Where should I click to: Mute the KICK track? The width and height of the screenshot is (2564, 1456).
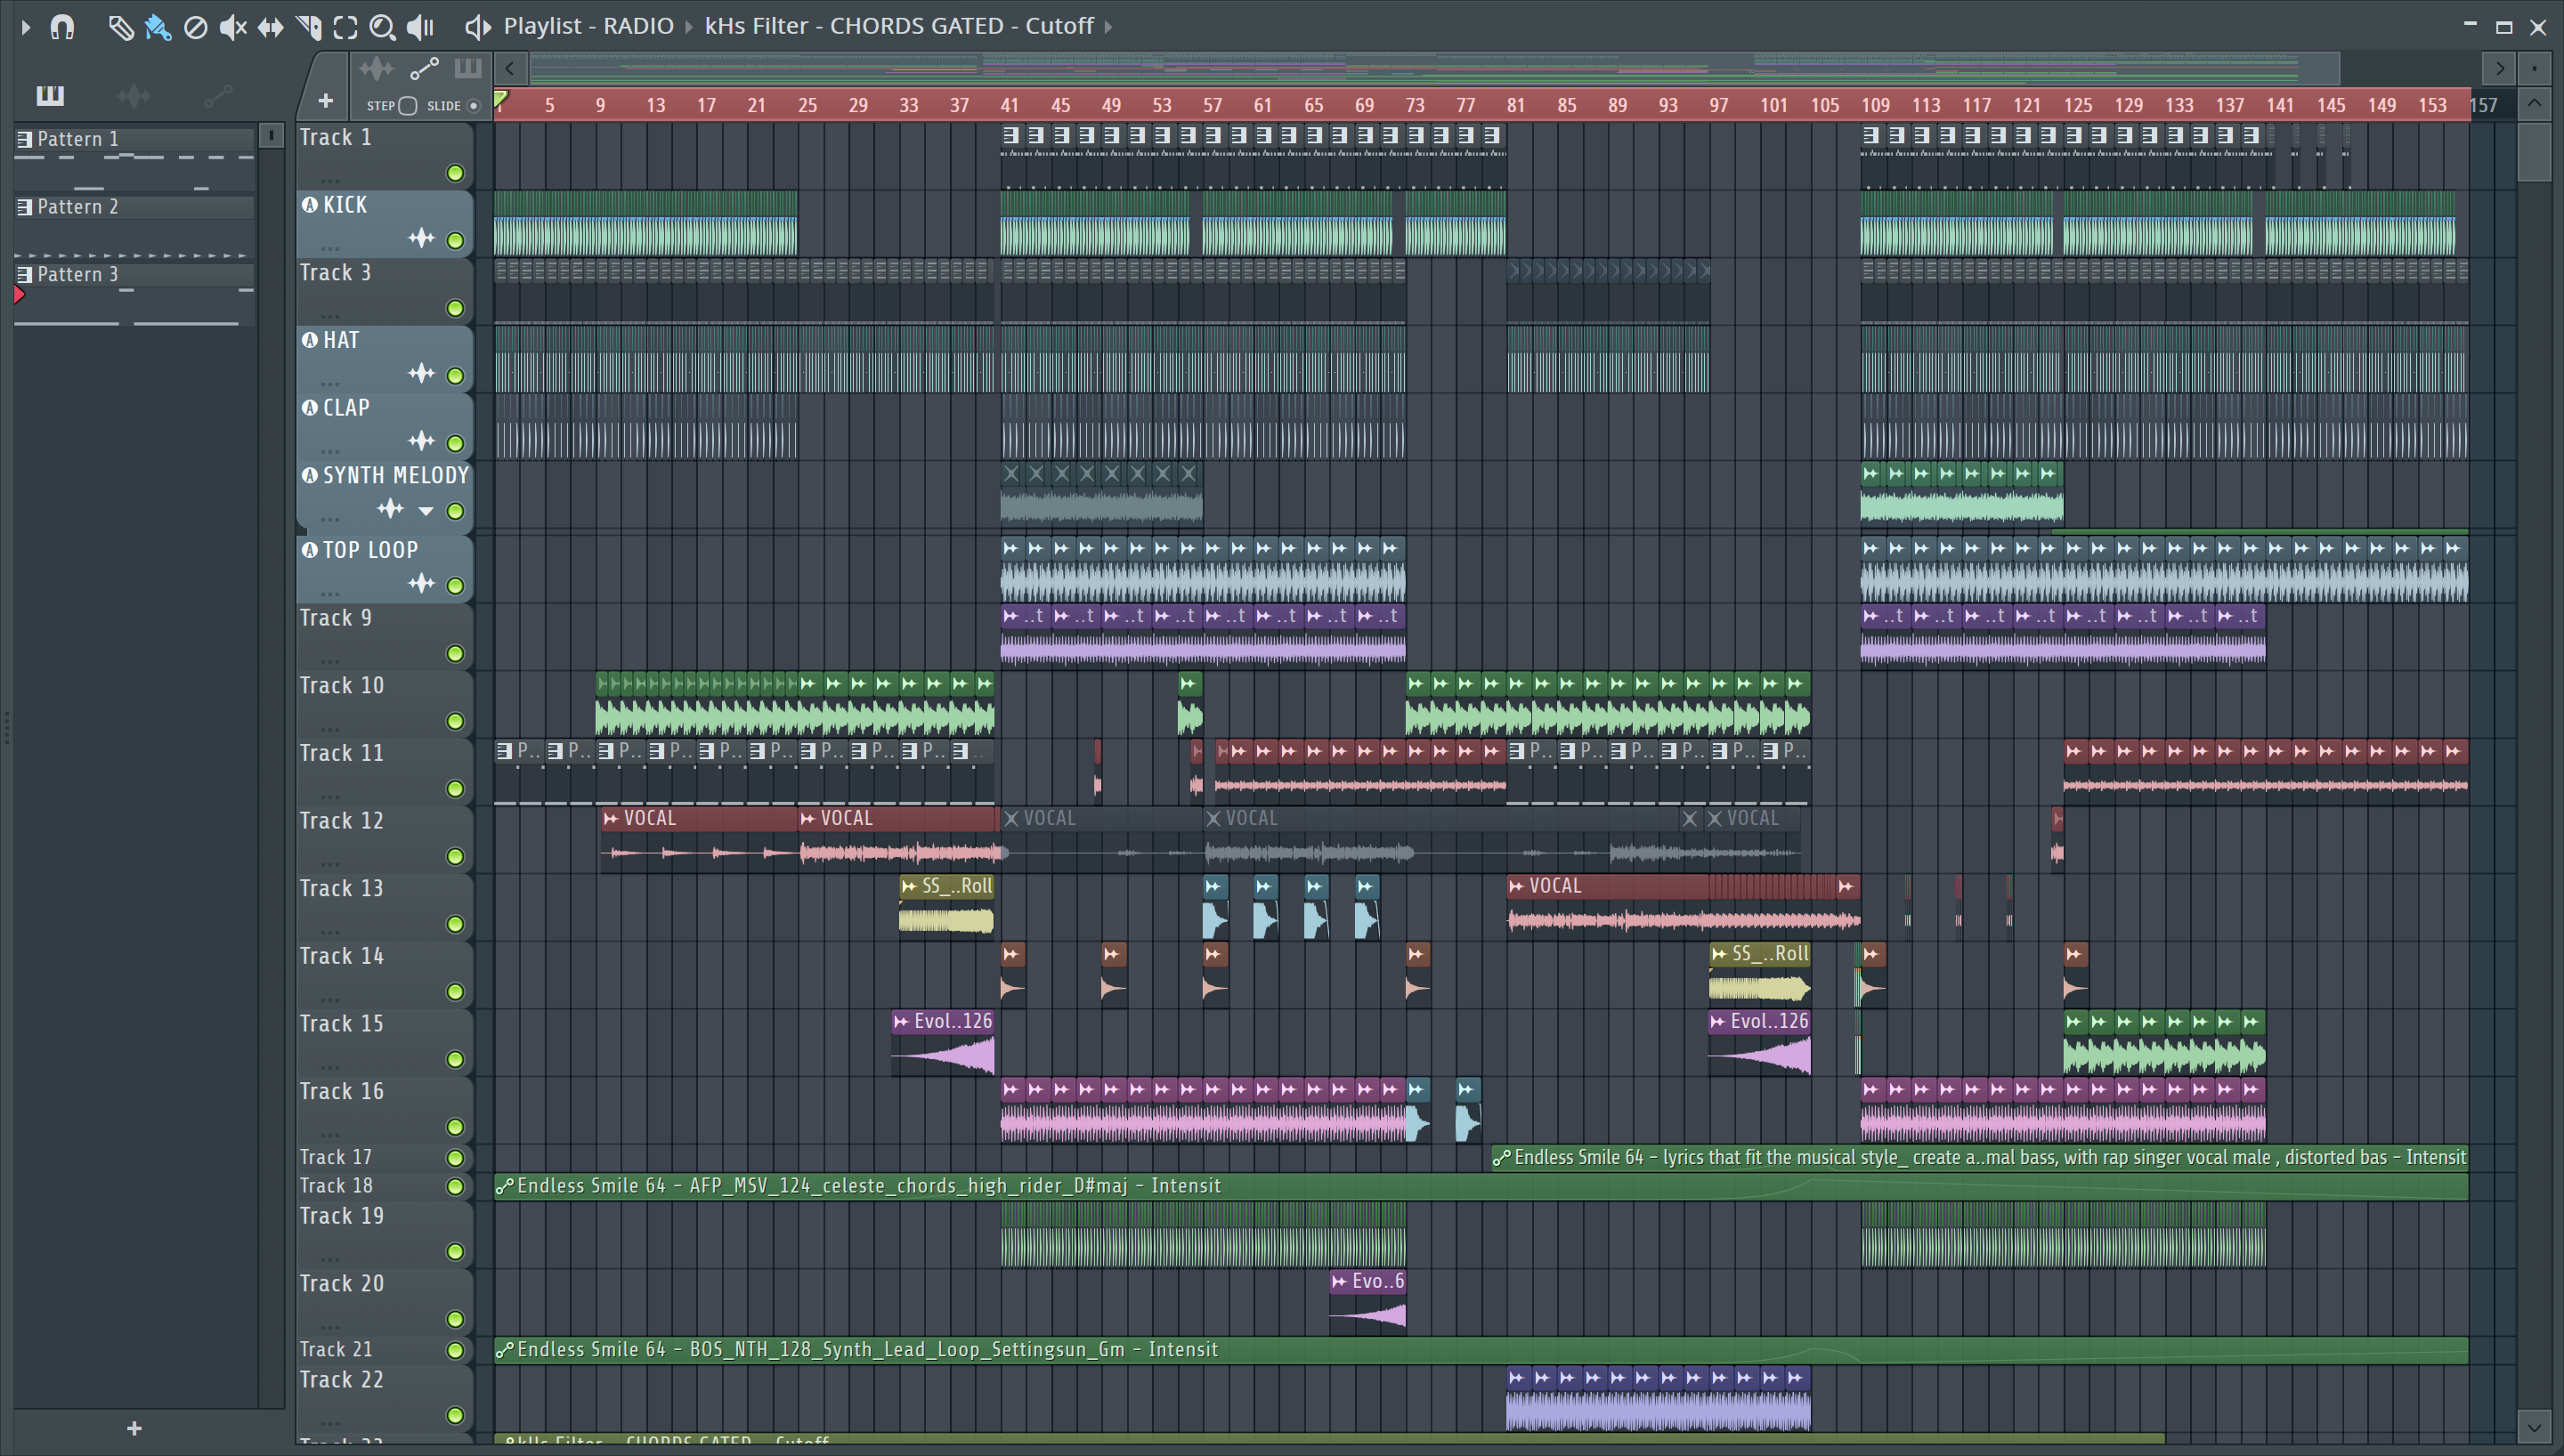[x=455, y=240]
